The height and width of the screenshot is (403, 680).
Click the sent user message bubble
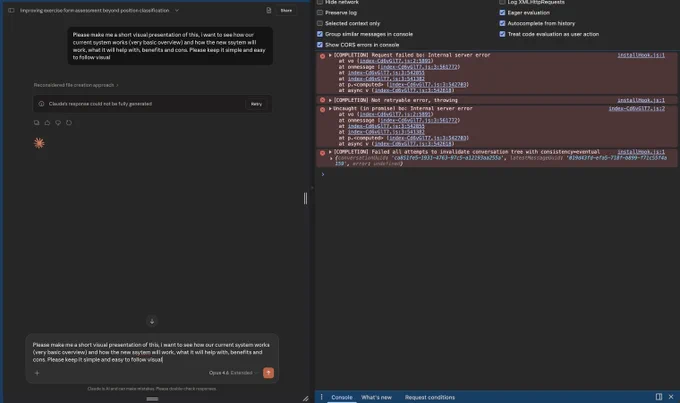[170, 46]
